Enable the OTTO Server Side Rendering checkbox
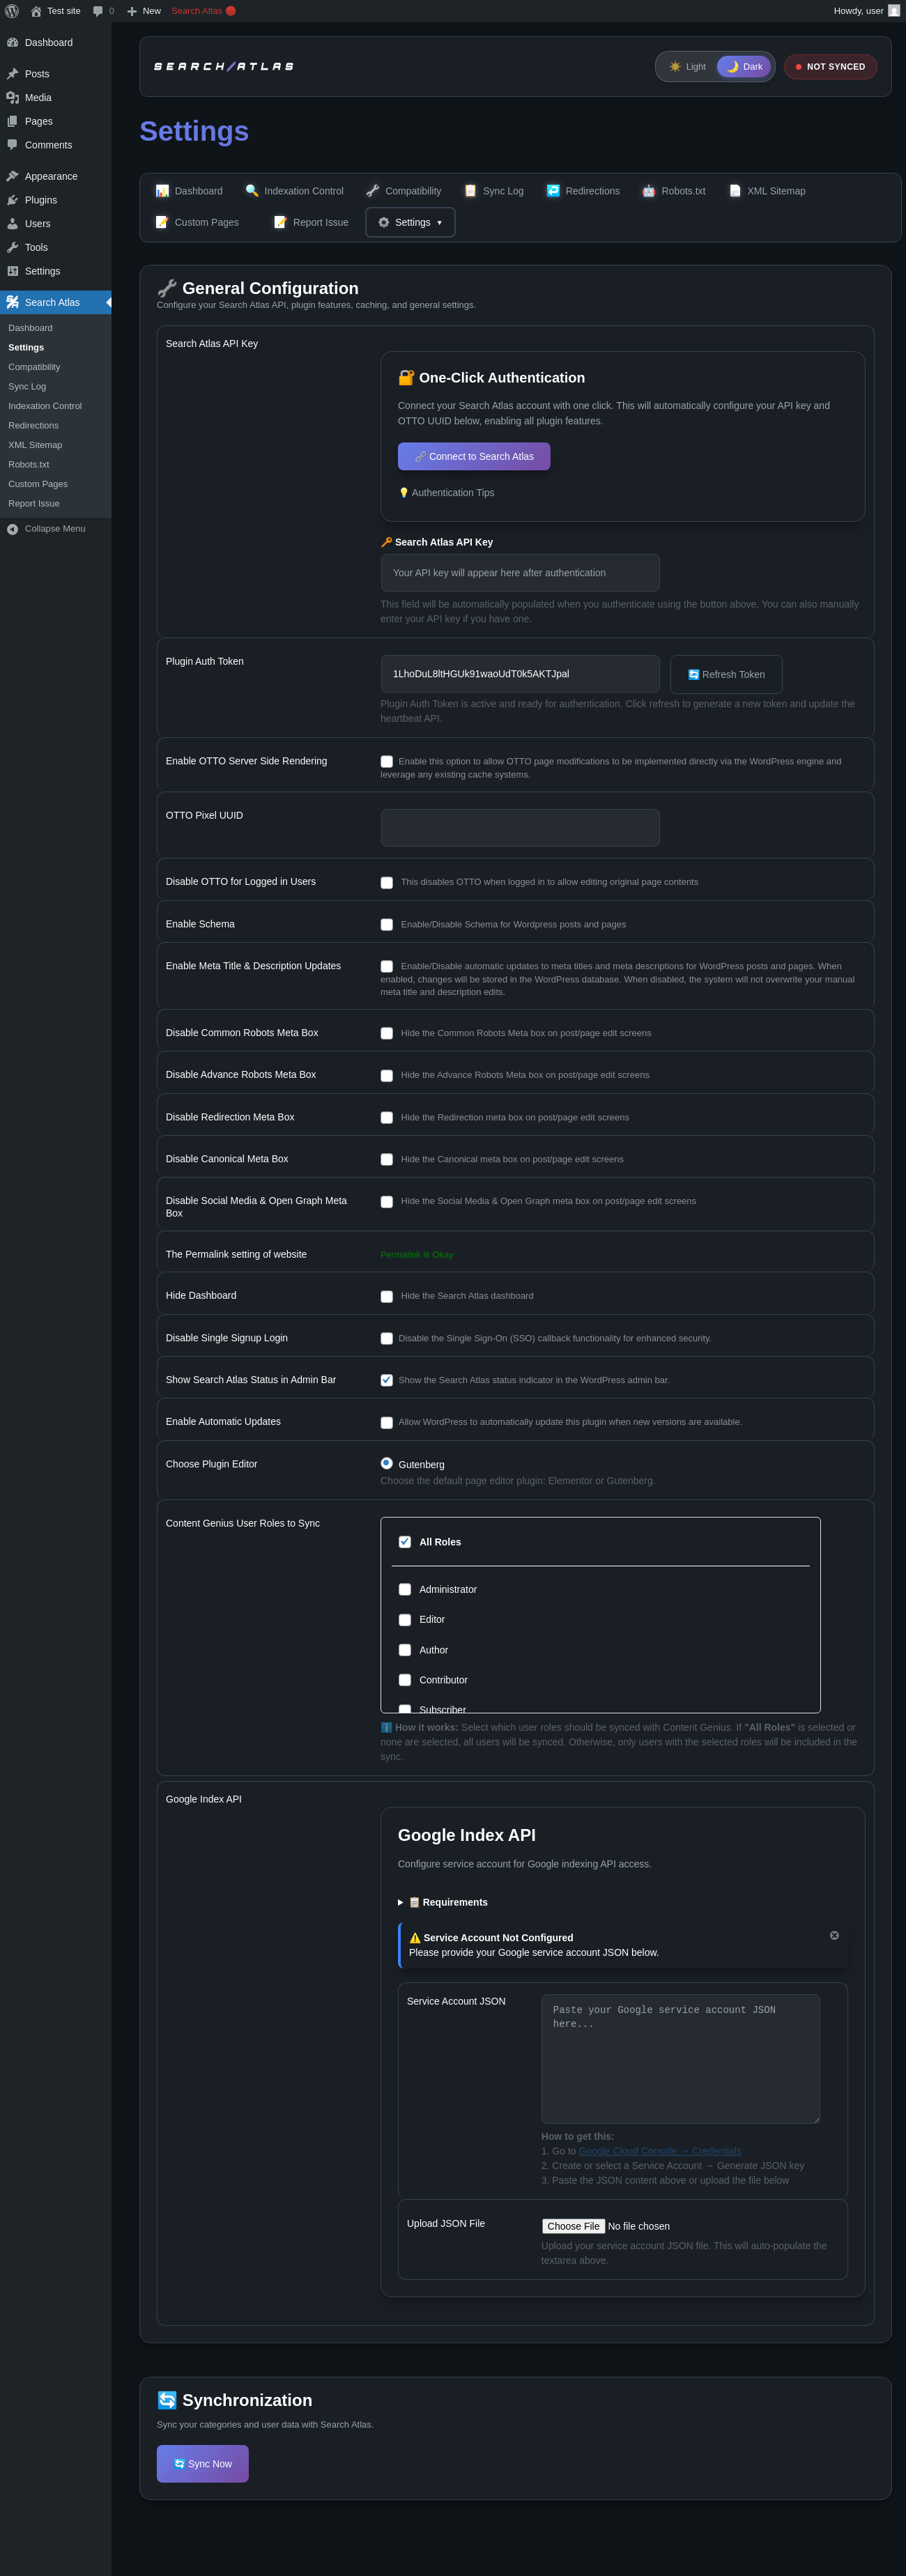906x2576 pixels. pyautogui.click(x=387, y=762)
